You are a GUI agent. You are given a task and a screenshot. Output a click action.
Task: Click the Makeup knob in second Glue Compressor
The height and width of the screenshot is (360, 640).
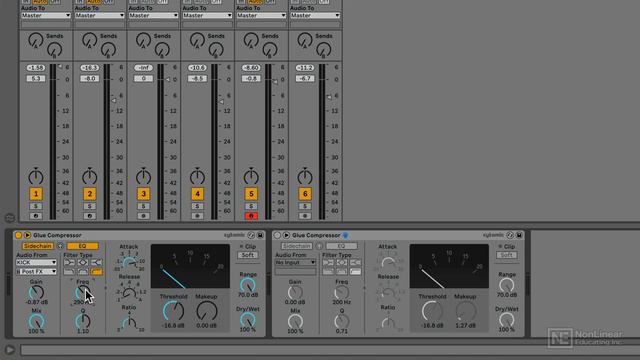click(465, 311)
